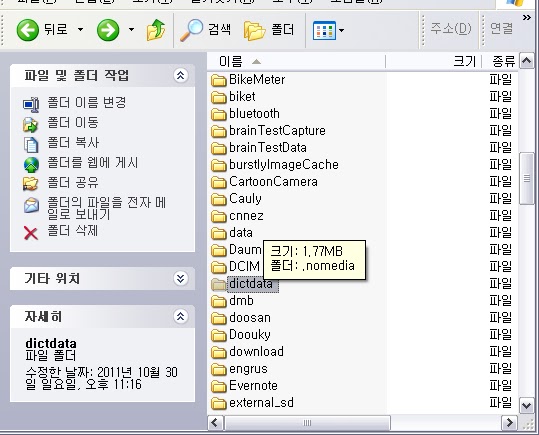Click the horizontal scrollbar left arrow
This screenshot has height=435, width=539.
(216, 423)
